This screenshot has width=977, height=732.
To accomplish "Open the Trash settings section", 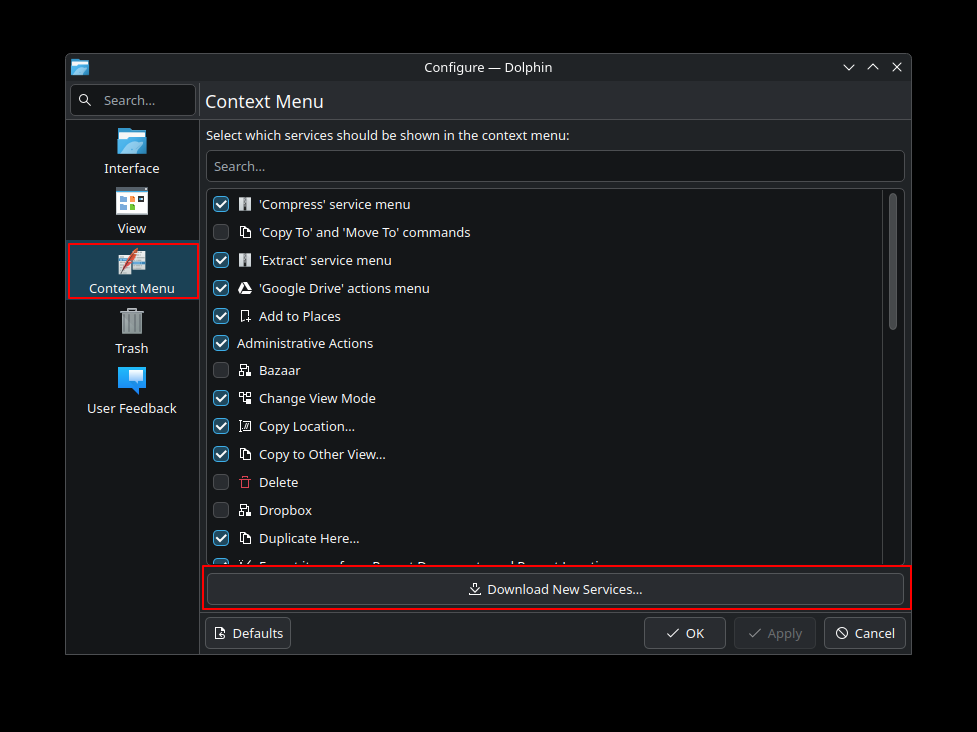I will click(132, 331).
